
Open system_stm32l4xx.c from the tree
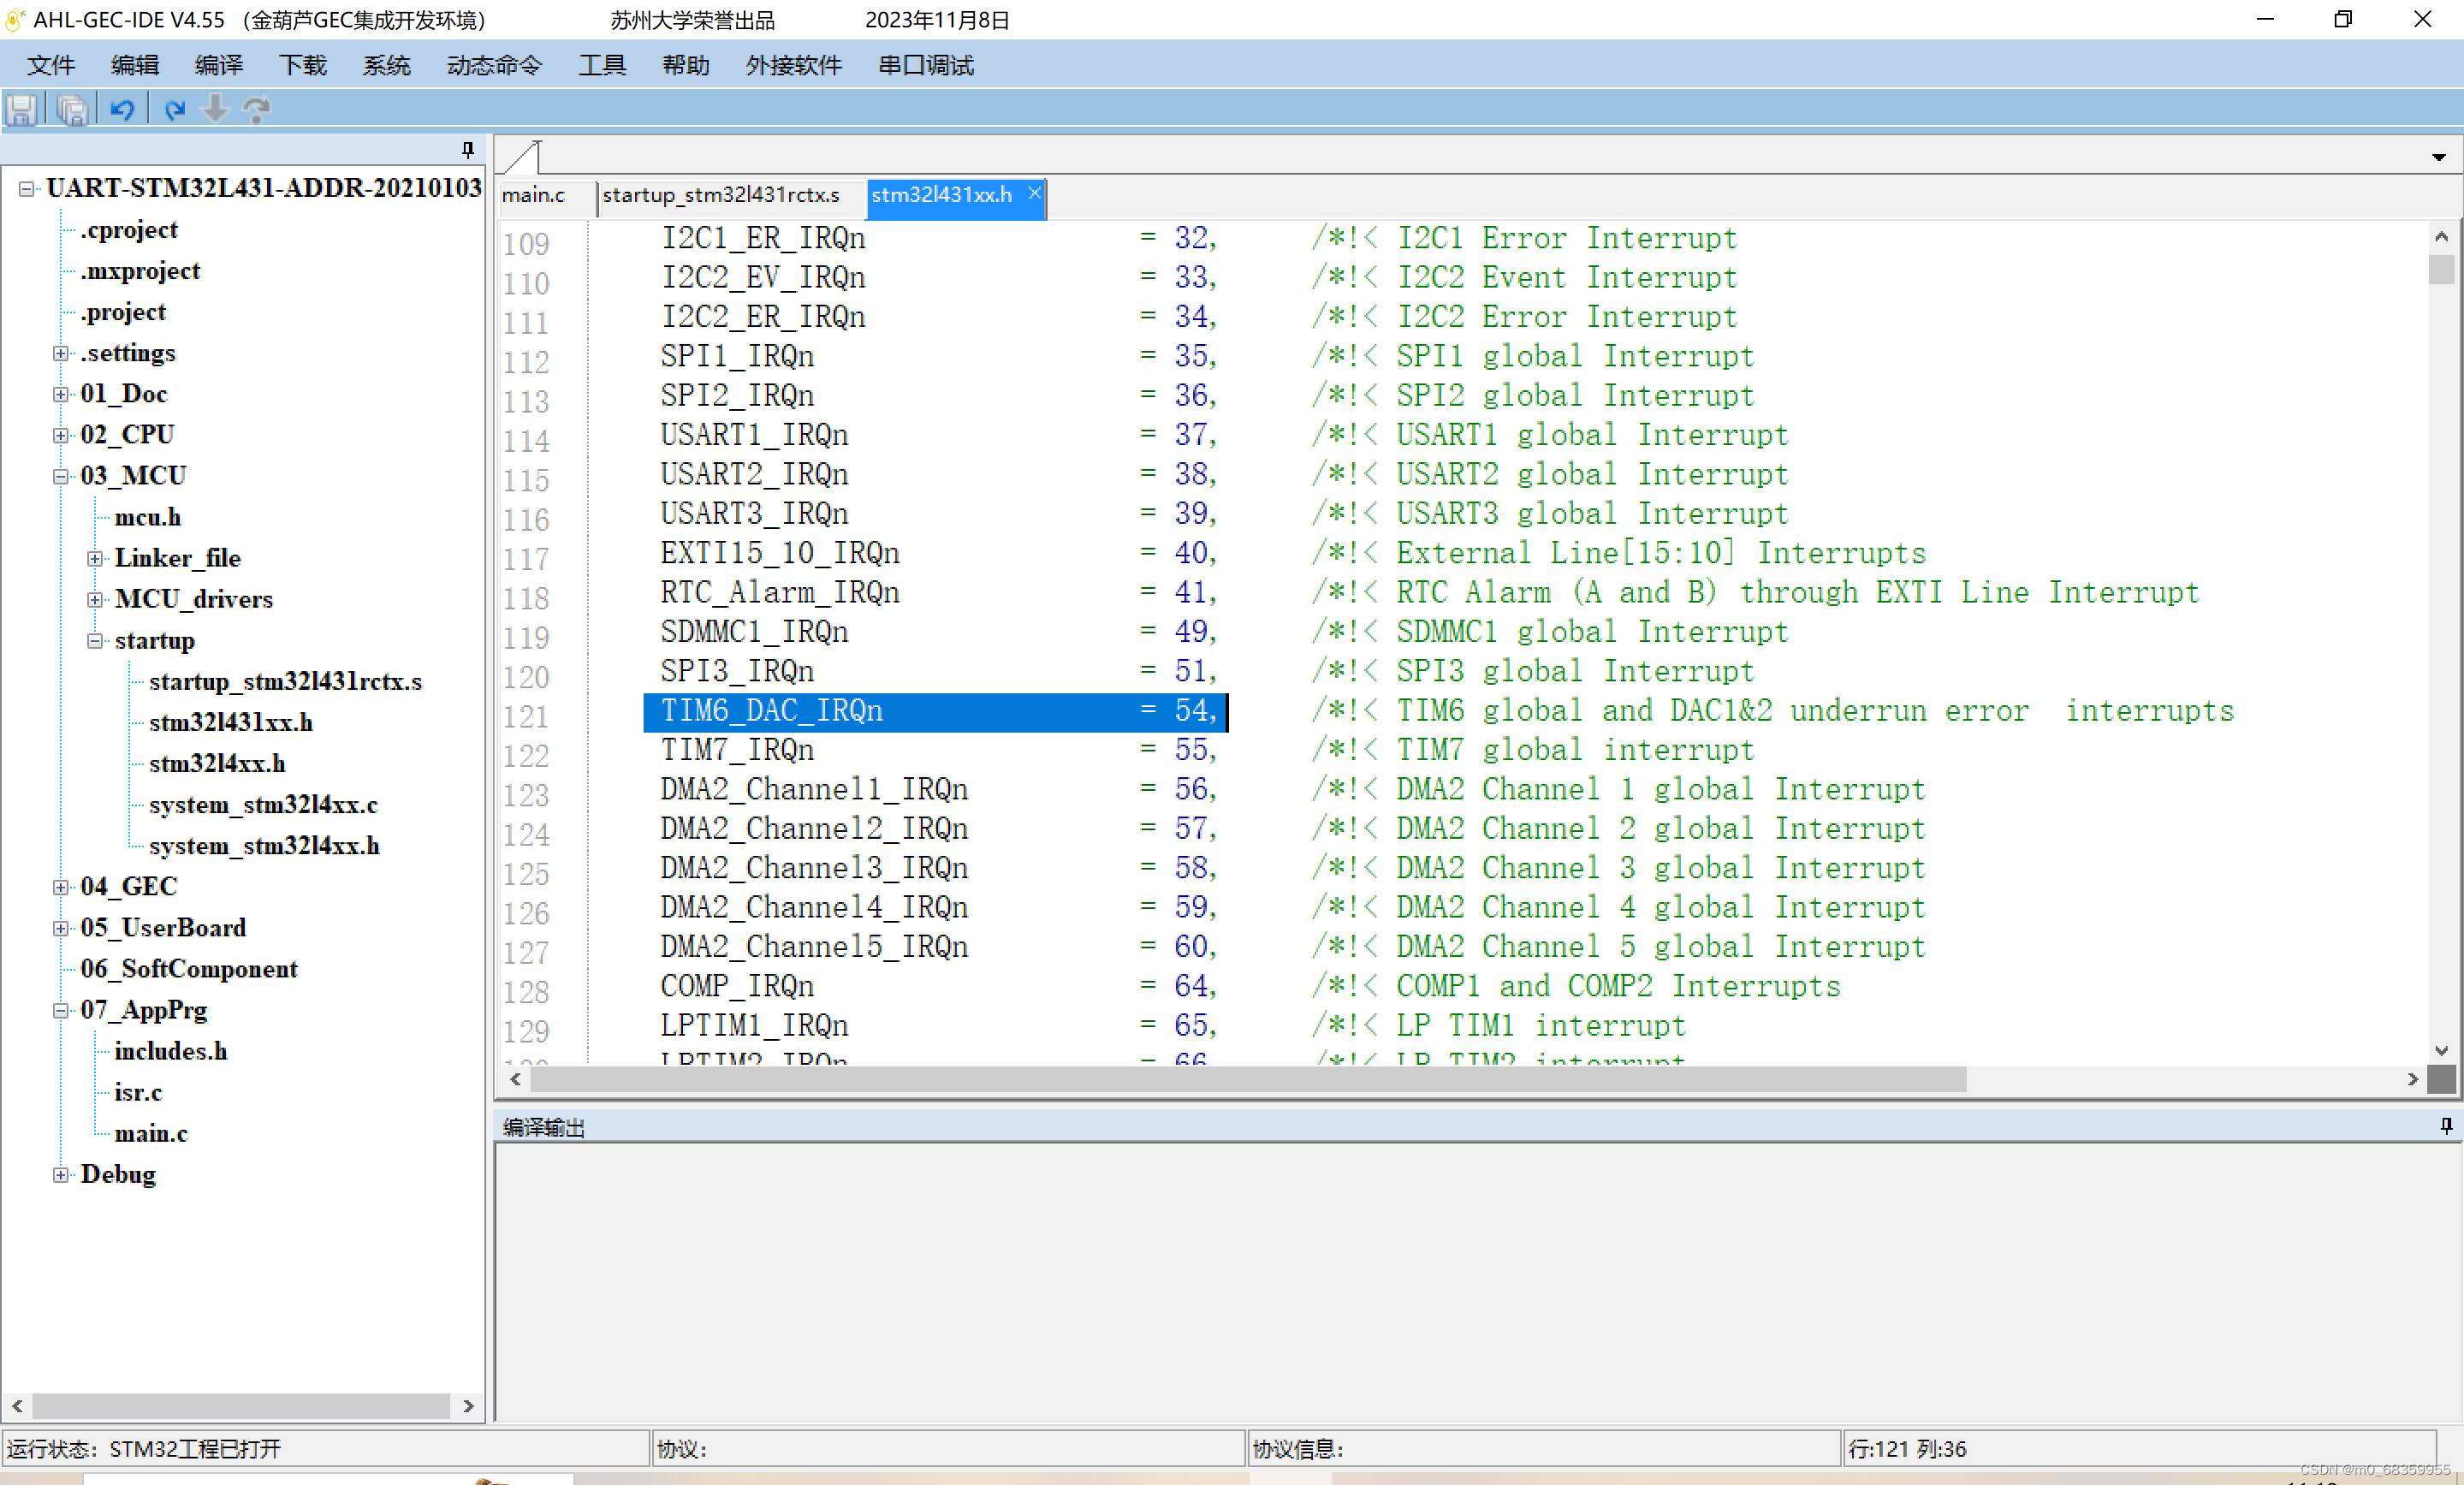coord(263,805)
